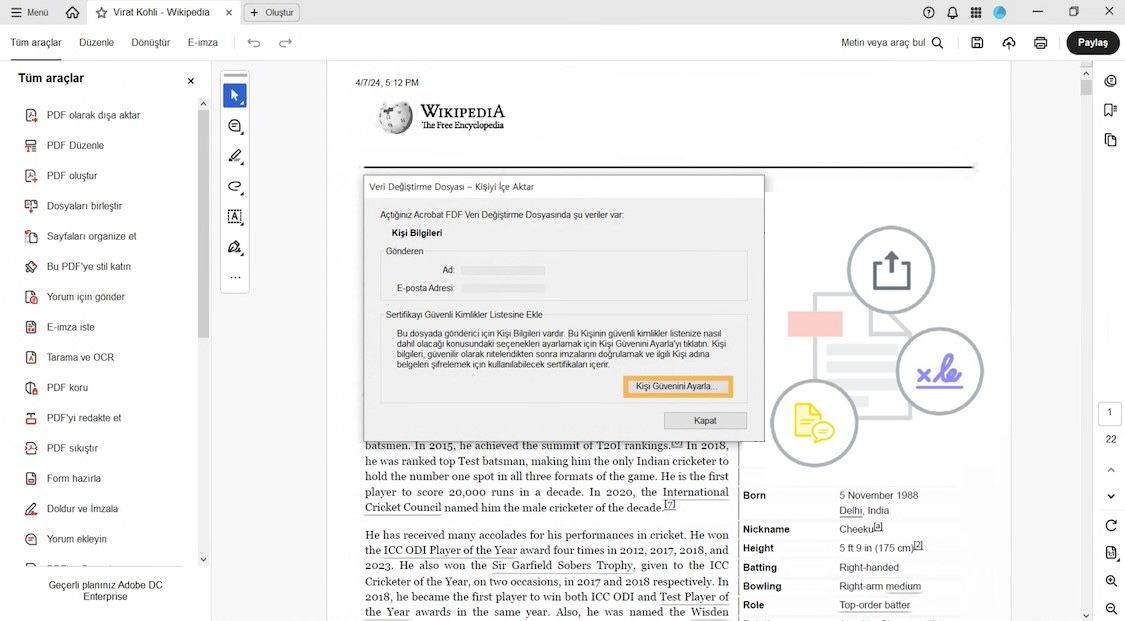The image size is (1125, 621).
Task: Click the current page number box
Action: click(1110, 412)
